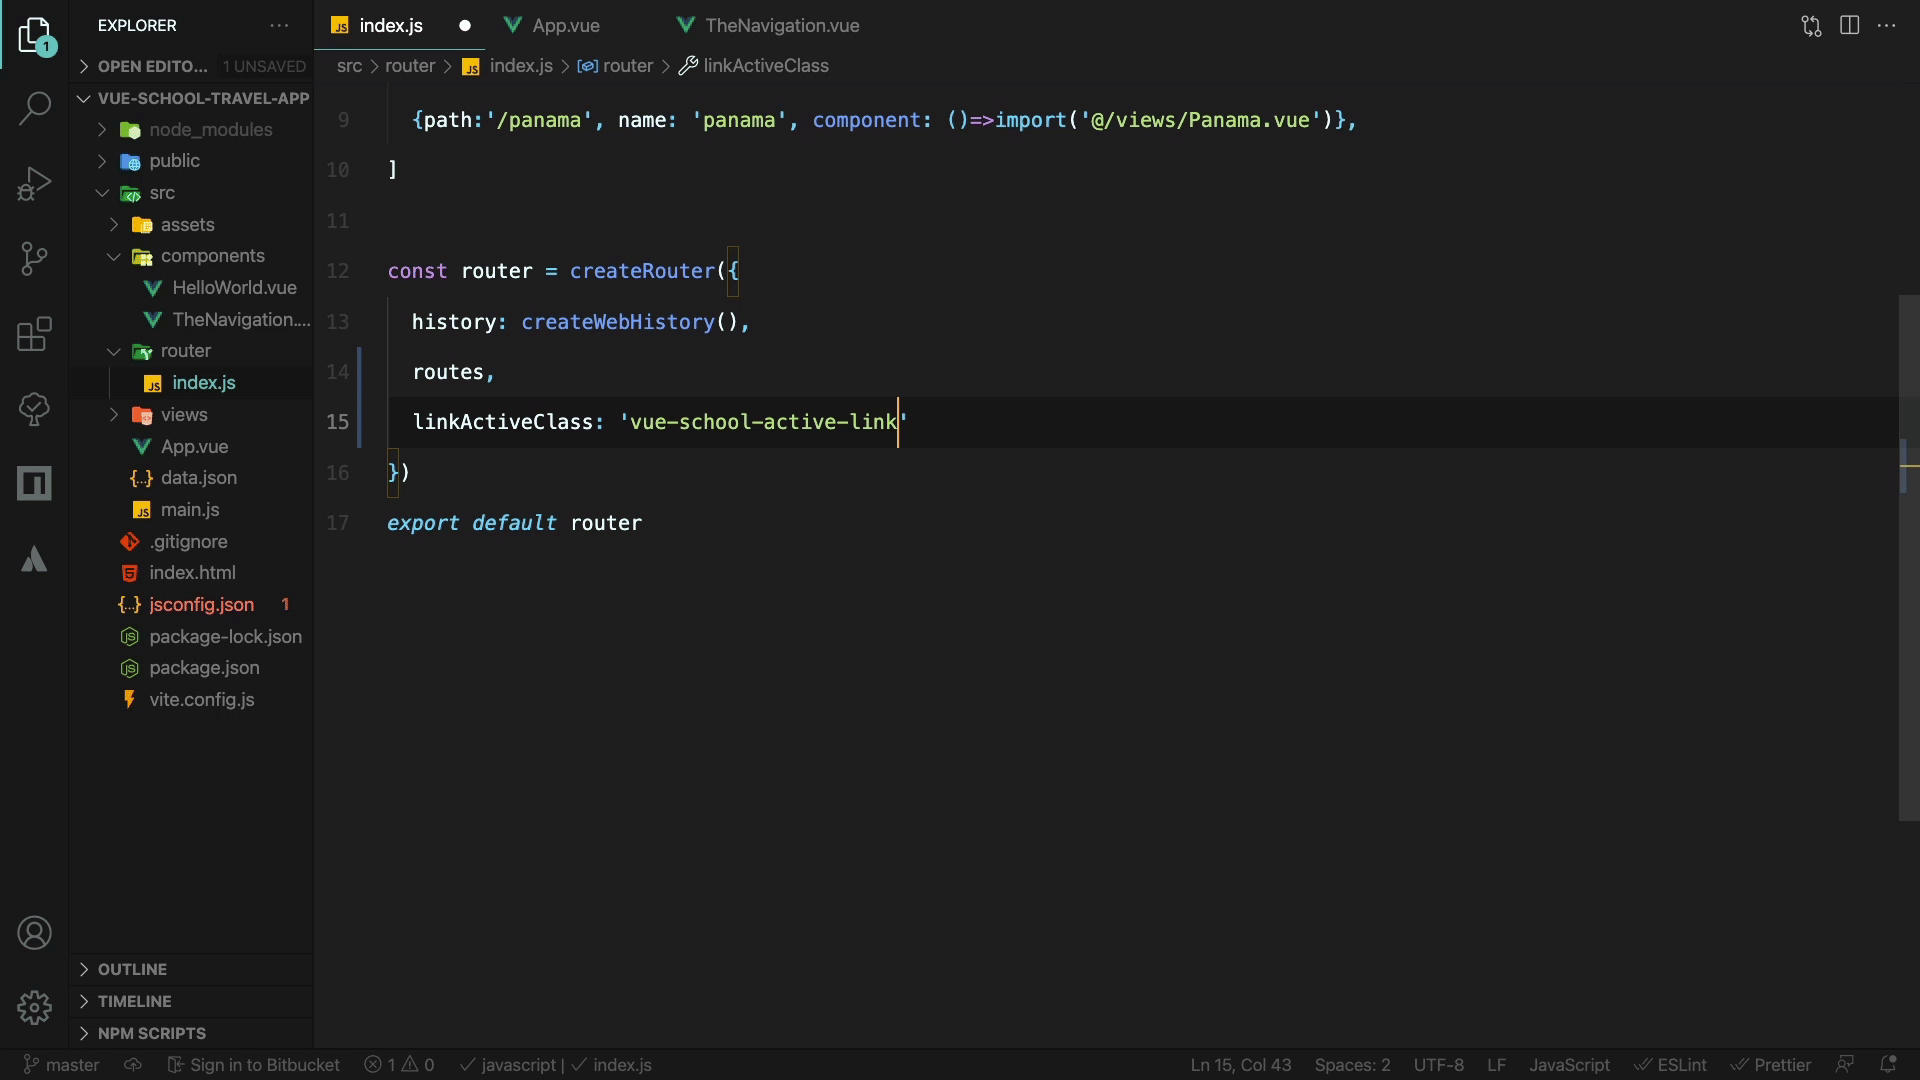This screenshot has width=1920, height=1080.
Task: Click the editor vertical scrollbar
Action: click(x=1909, y=558)
